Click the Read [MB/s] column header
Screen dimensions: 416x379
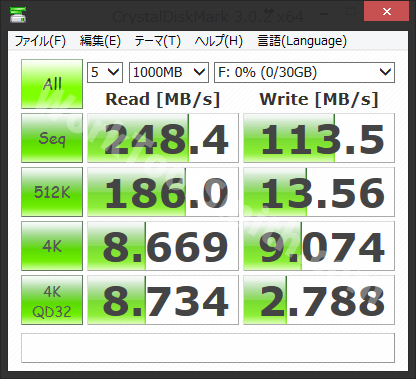(x=163, y=99)
